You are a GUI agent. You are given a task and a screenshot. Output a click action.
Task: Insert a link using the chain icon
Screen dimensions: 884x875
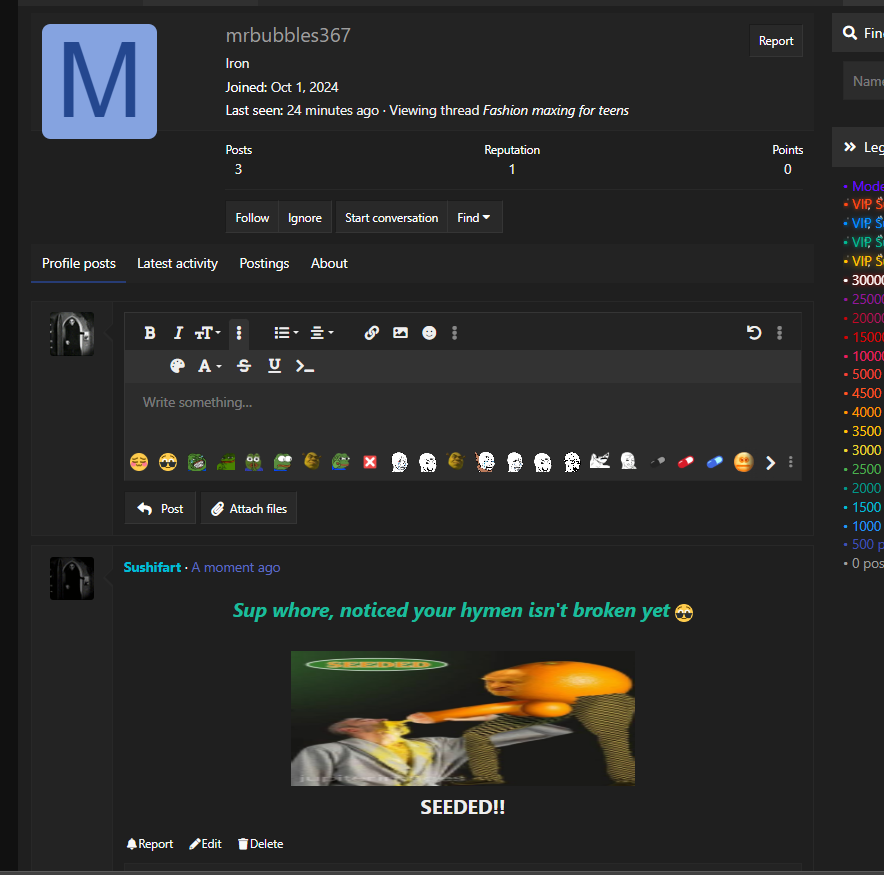click(x=371, y=333)
